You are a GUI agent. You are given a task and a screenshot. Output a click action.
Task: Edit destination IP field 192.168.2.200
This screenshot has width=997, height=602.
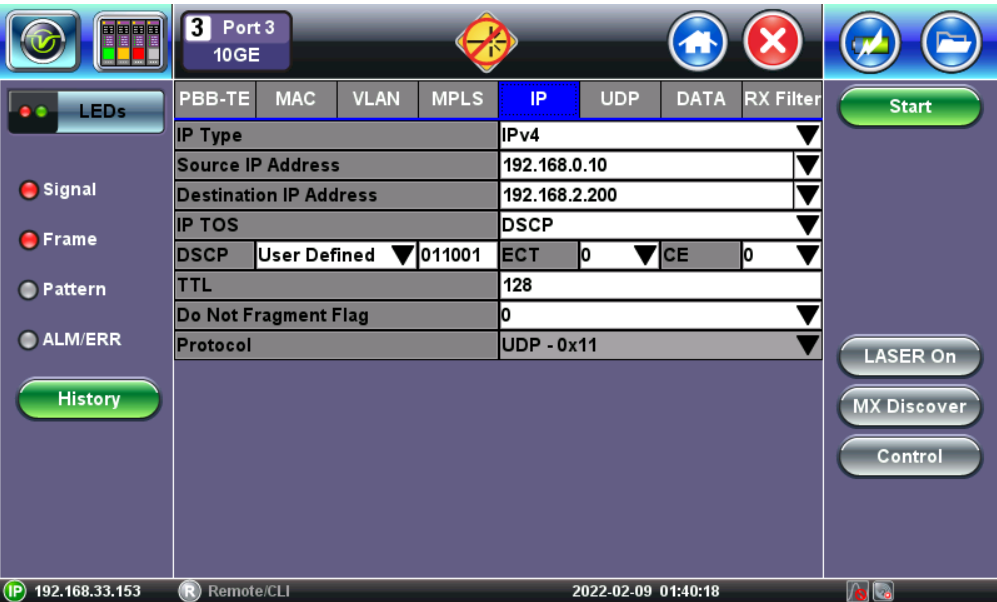pyautogui.click(x=646, y=195)
